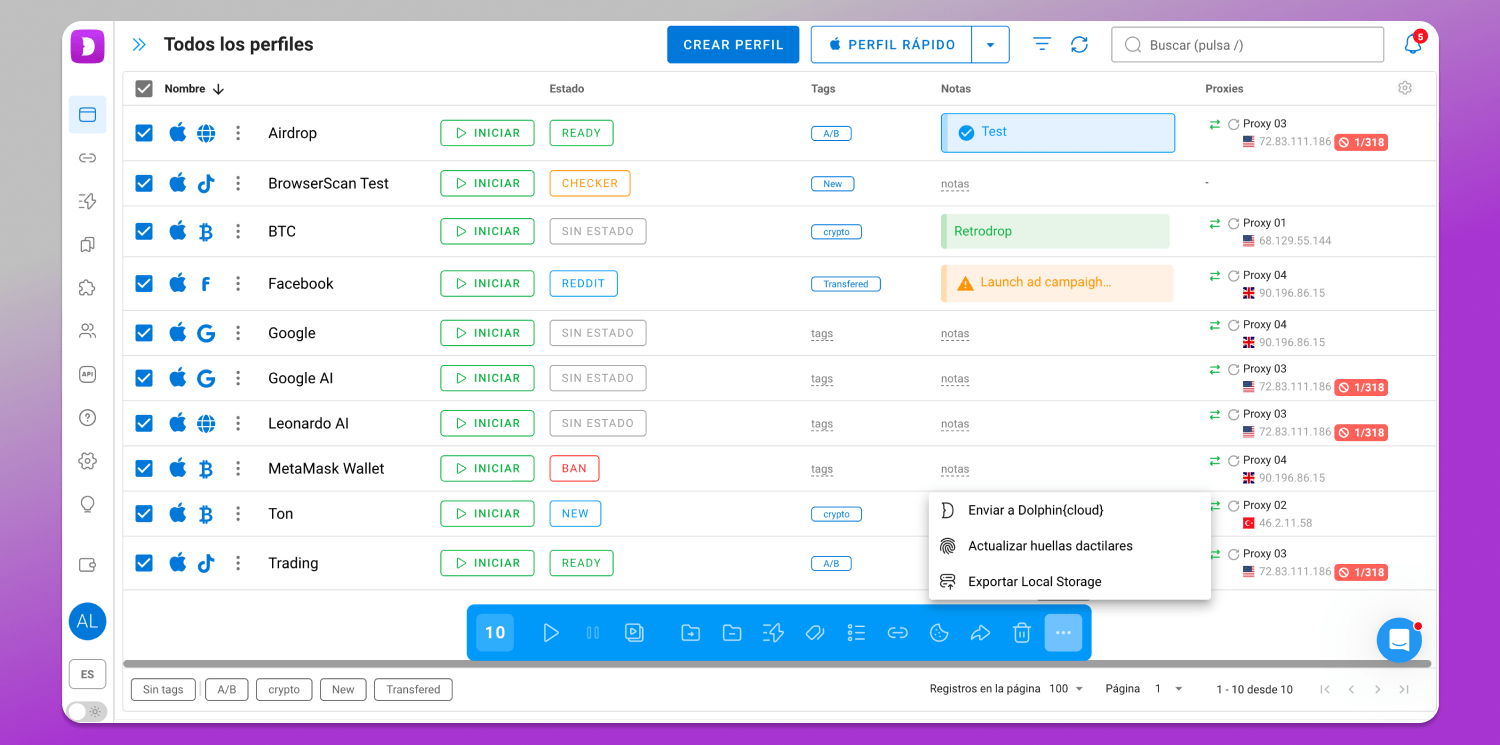1500x745 pixels.
Task: Open the users team icon in sidebar
Action: click(x=87, y=331)
